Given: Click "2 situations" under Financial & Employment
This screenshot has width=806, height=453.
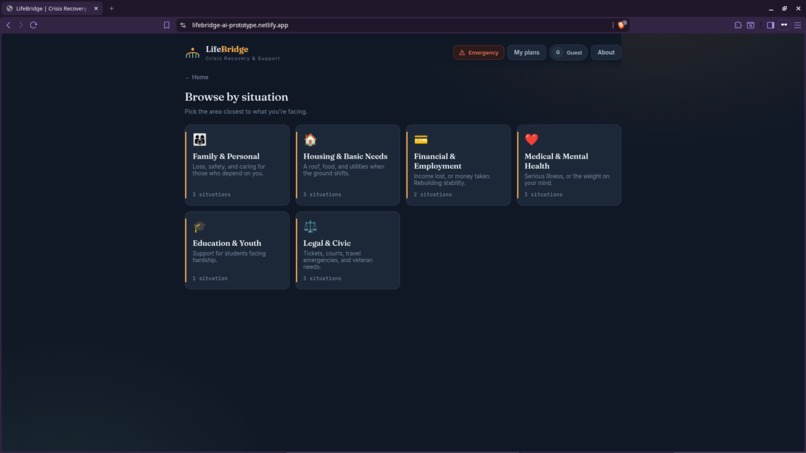Looking at the screenshot, I should click(433, 195).
